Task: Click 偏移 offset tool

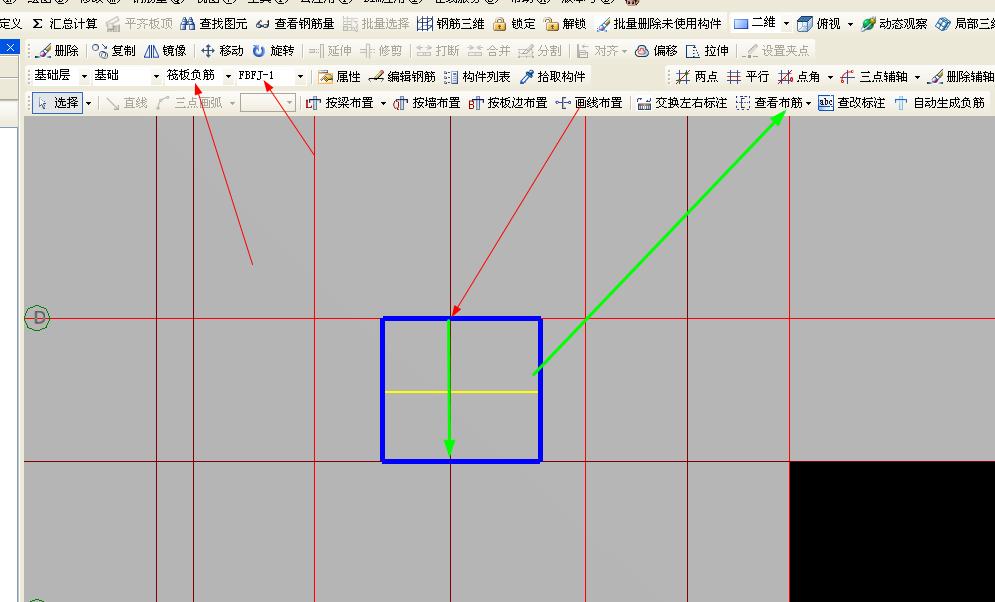Action: pyautogui.click(x=657, y=51)
